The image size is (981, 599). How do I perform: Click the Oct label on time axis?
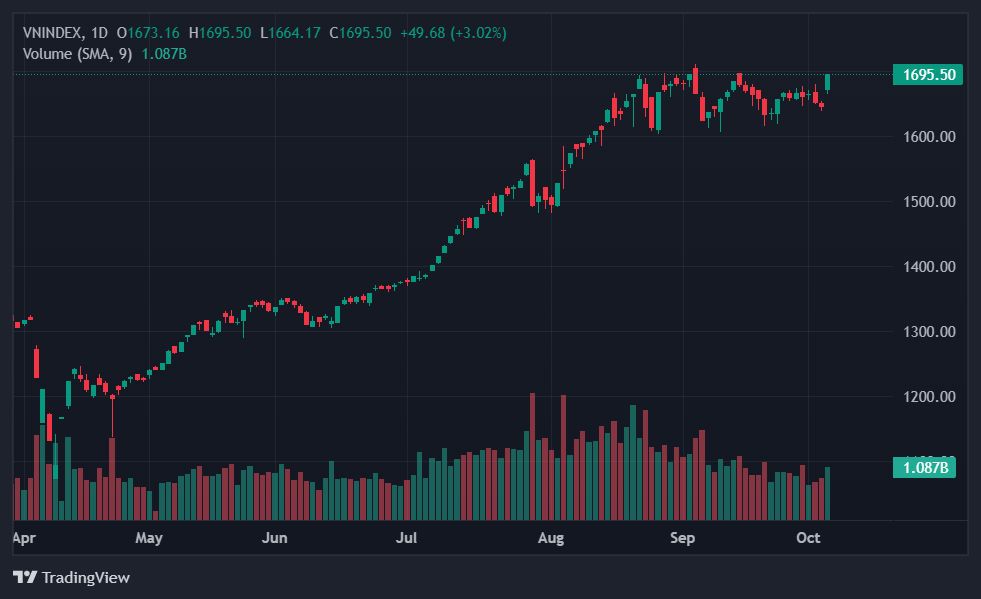(x=808, y=538)
